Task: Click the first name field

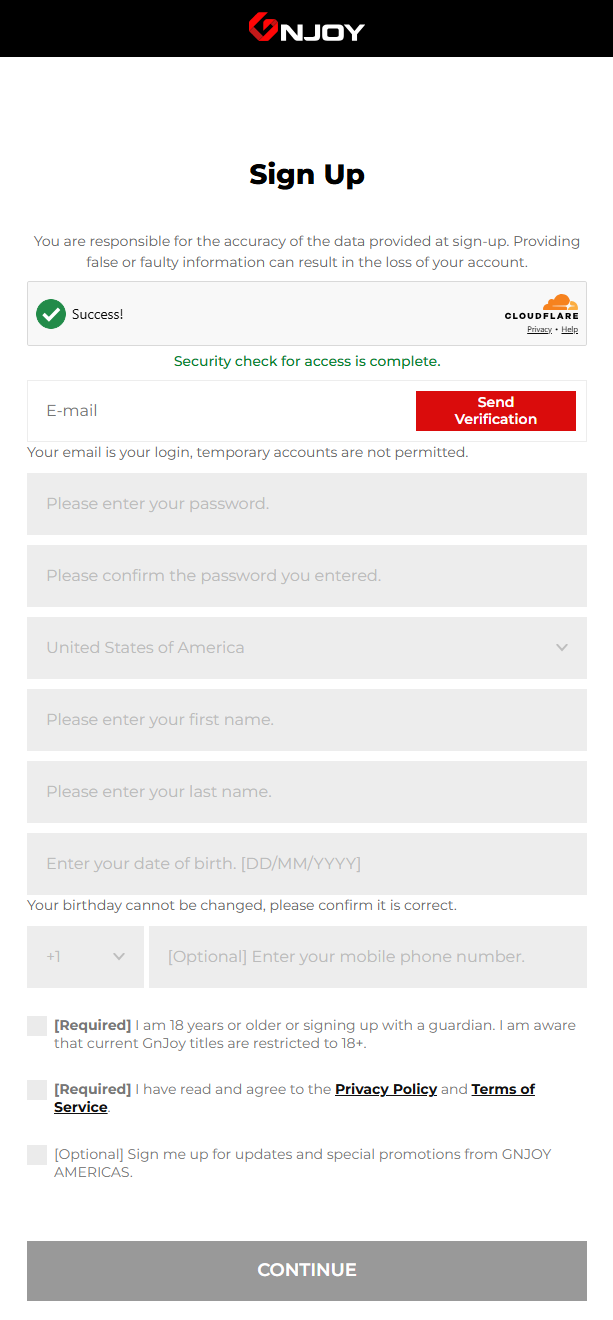Action: 307,720
